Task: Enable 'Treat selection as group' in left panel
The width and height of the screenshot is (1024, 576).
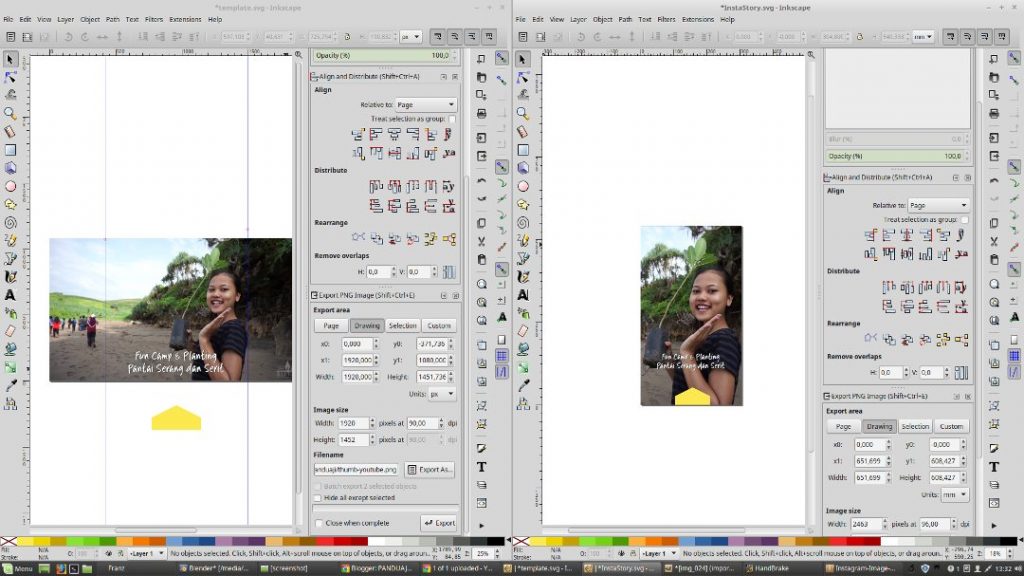Action: click(x=452, y=119)
